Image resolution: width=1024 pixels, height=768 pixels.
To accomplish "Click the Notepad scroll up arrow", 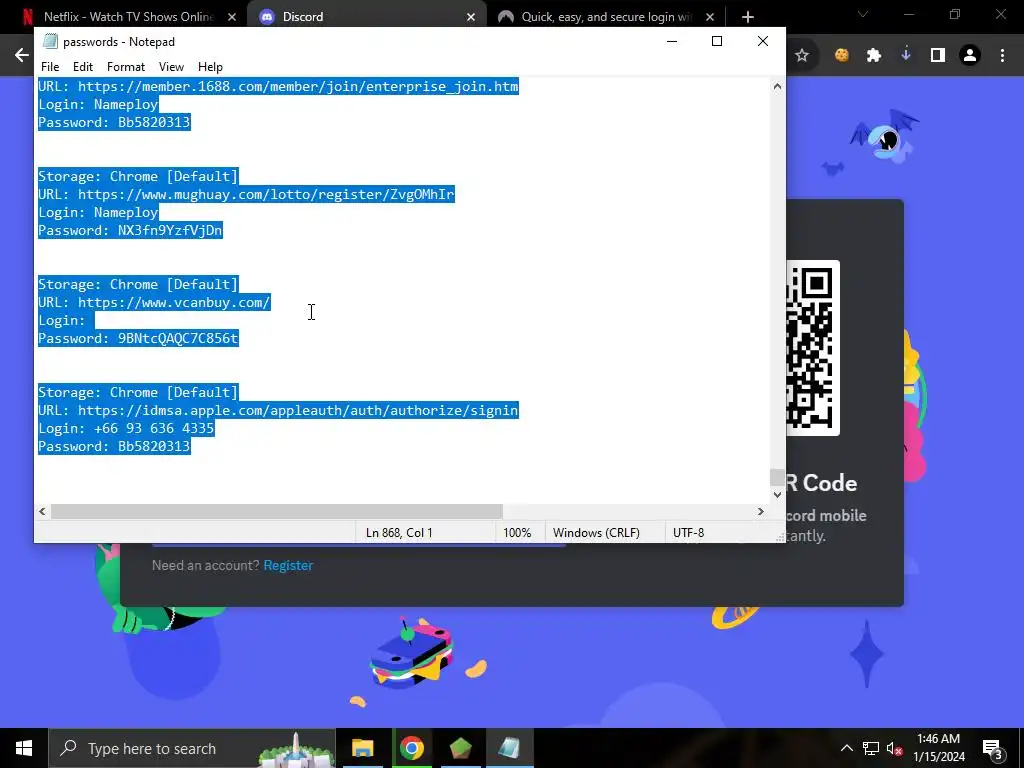I will [x=777, y=86].
